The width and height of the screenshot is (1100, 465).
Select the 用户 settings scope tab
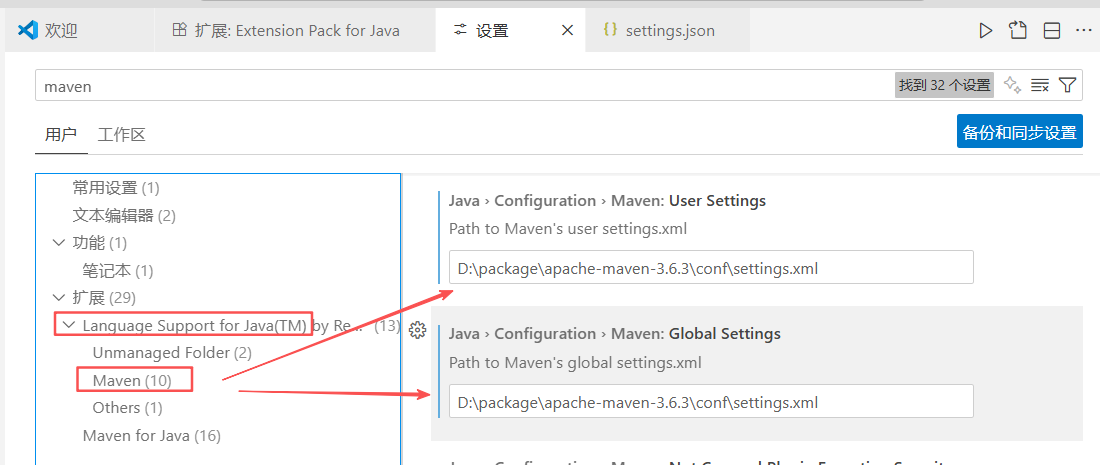coord(61,134)
